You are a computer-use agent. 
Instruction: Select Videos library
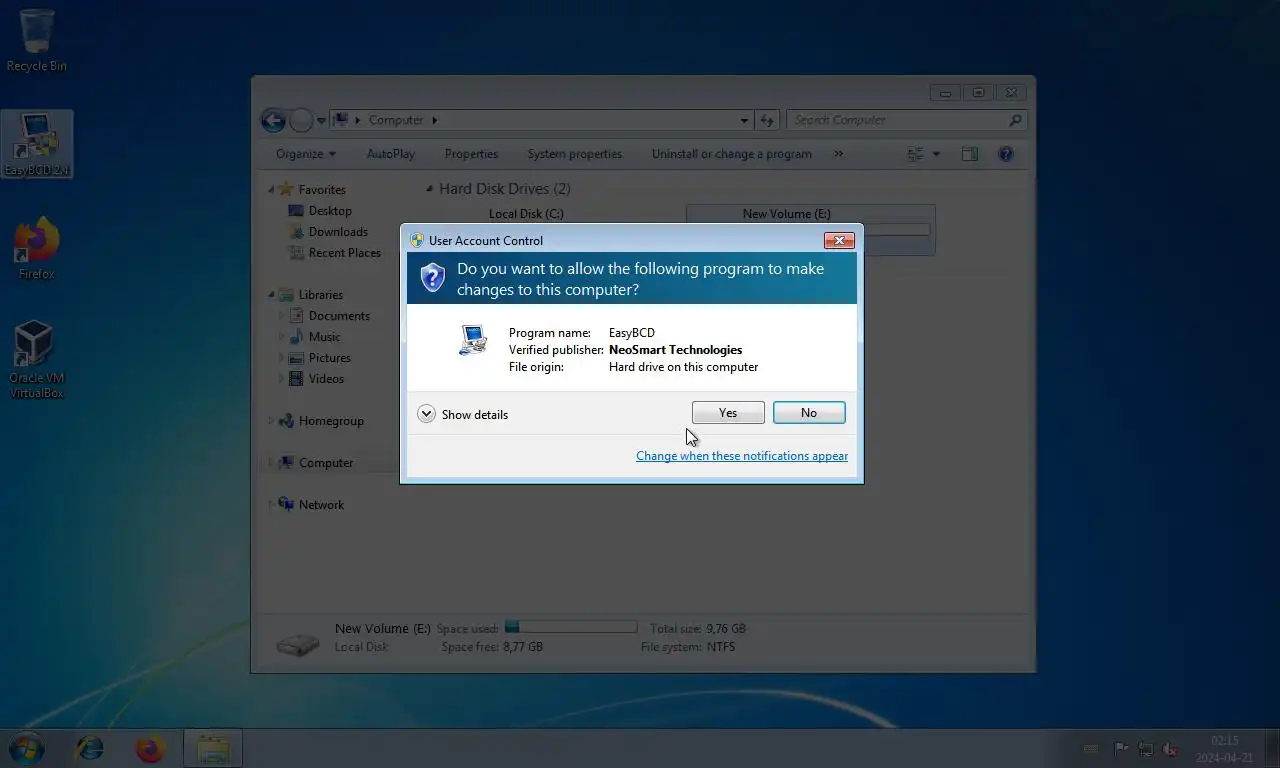[x=326, y=379]
